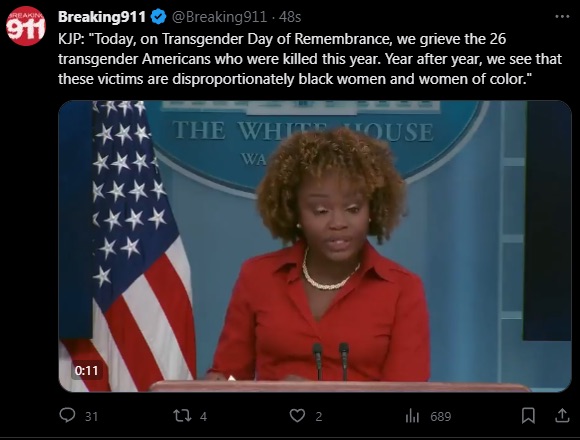Play the White House briefing video

click(x=315, y=246)
